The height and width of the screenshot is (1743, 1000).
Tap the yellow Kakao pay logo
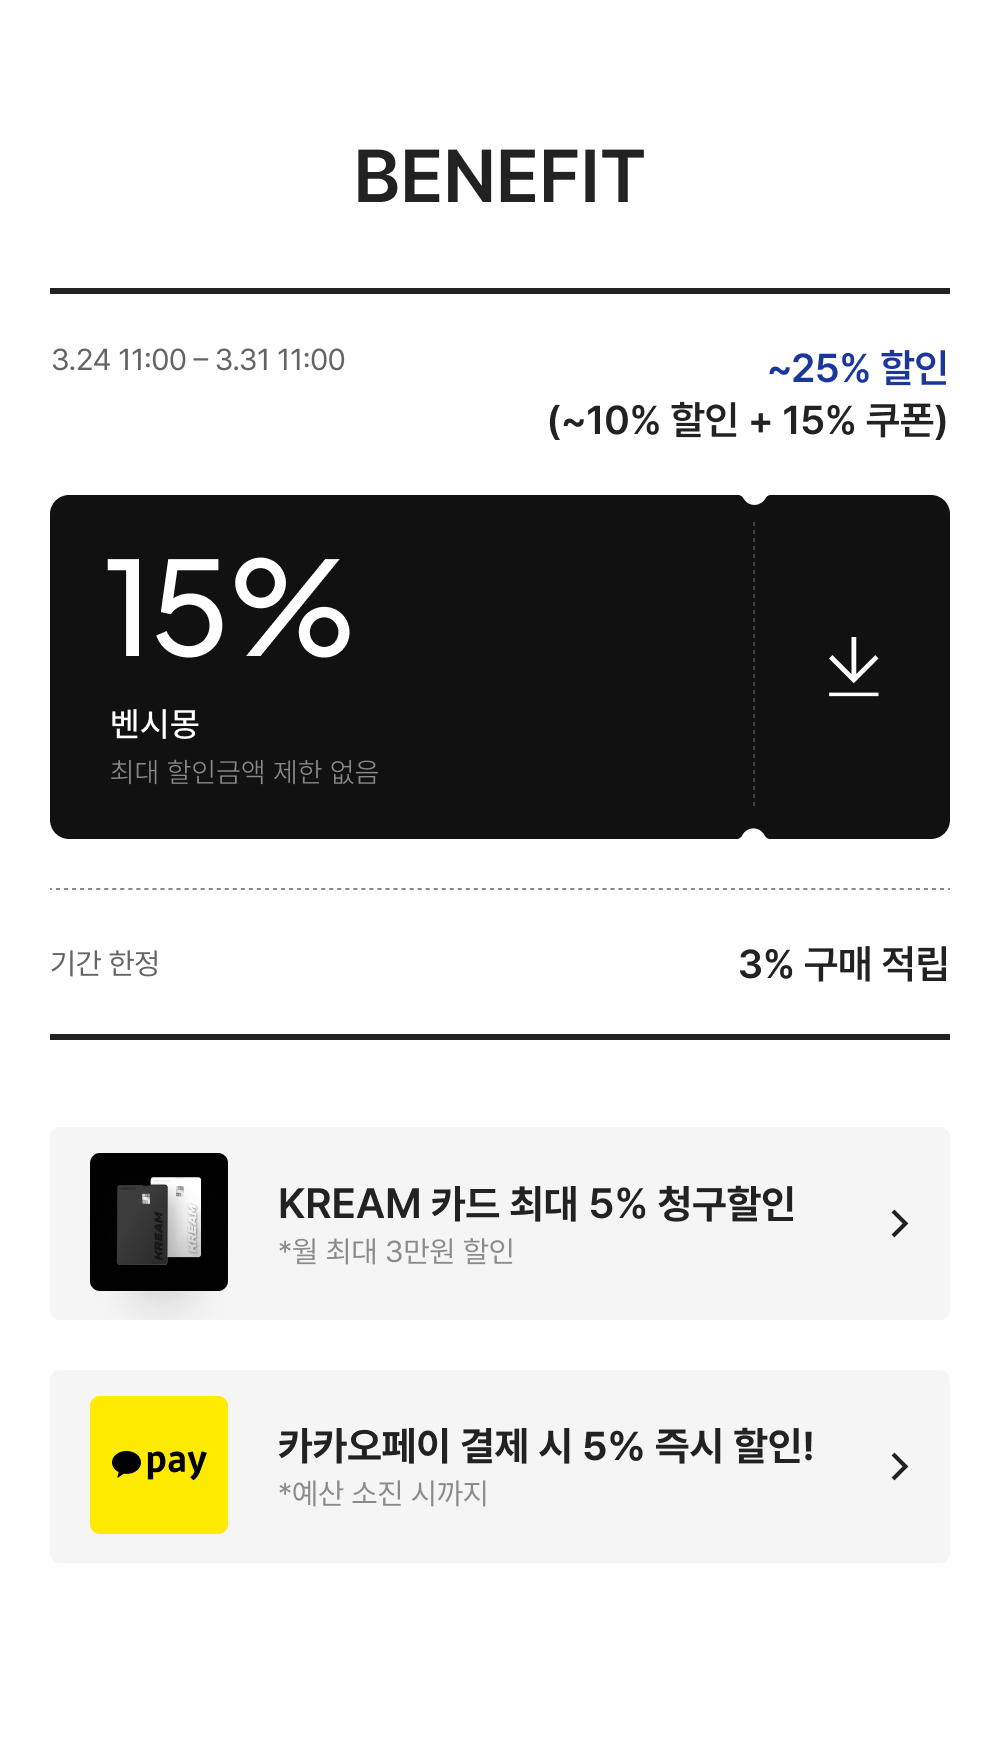coord(159,1465)
